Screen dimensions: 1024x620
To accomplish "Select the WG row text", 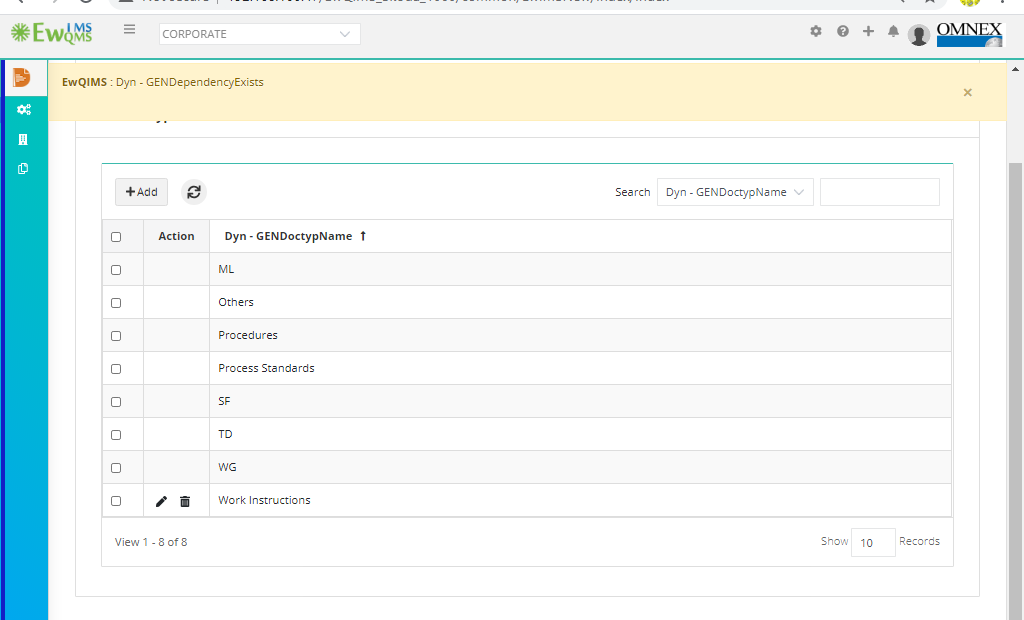I will click(227, 467).
